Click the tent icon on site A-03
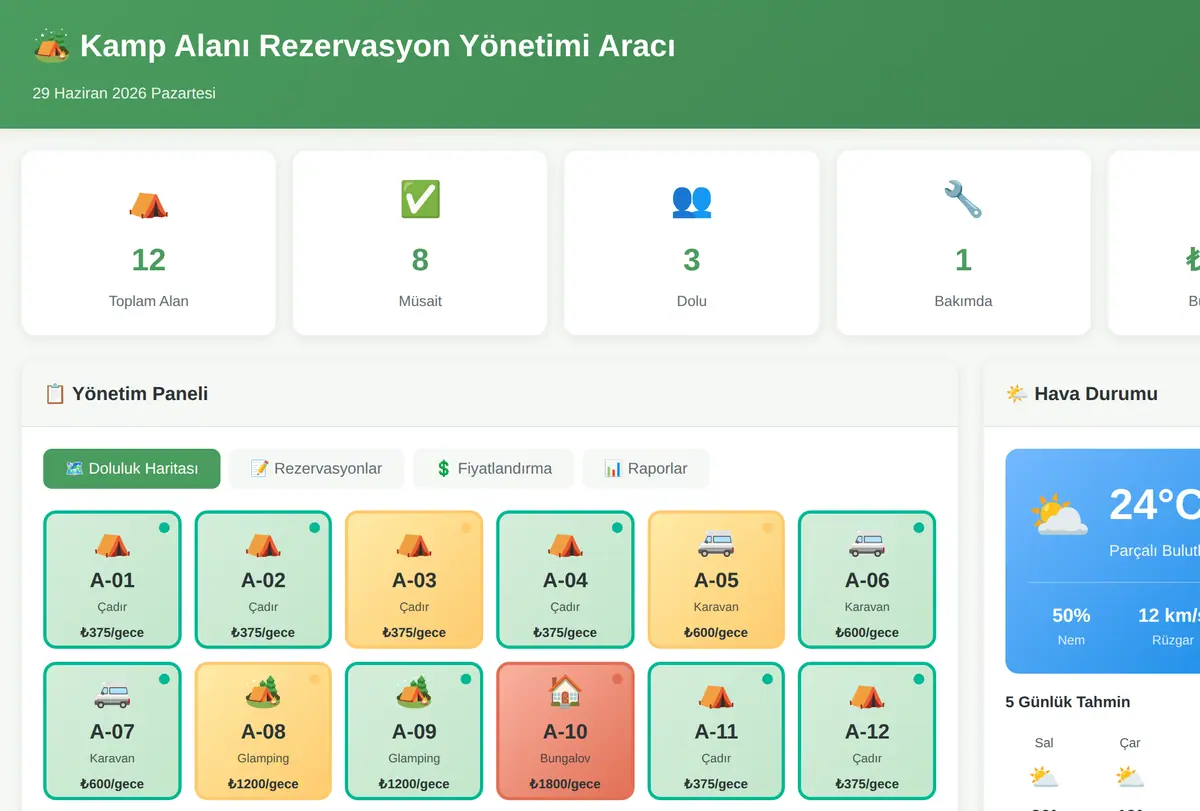Viewport: 1200px width, 811px height. tap(414, 544)
